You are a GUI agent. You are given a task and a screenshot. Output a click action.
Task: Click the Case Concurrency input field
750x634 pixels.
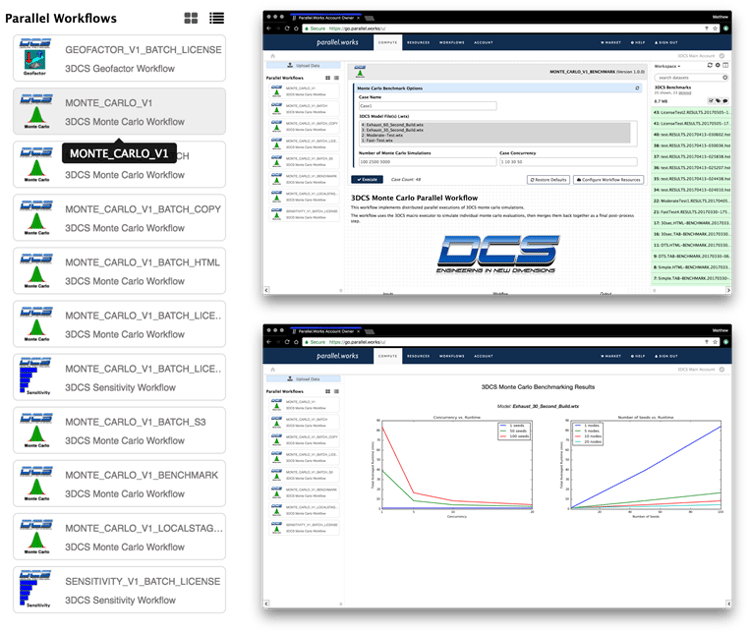click(568, 162)
